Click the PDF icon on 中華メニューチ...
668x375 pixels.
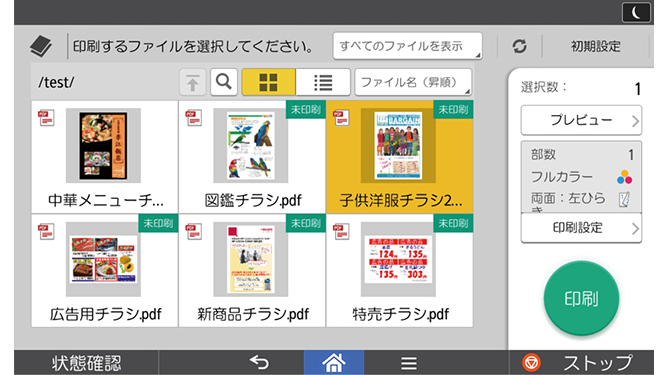click(46, 118)
